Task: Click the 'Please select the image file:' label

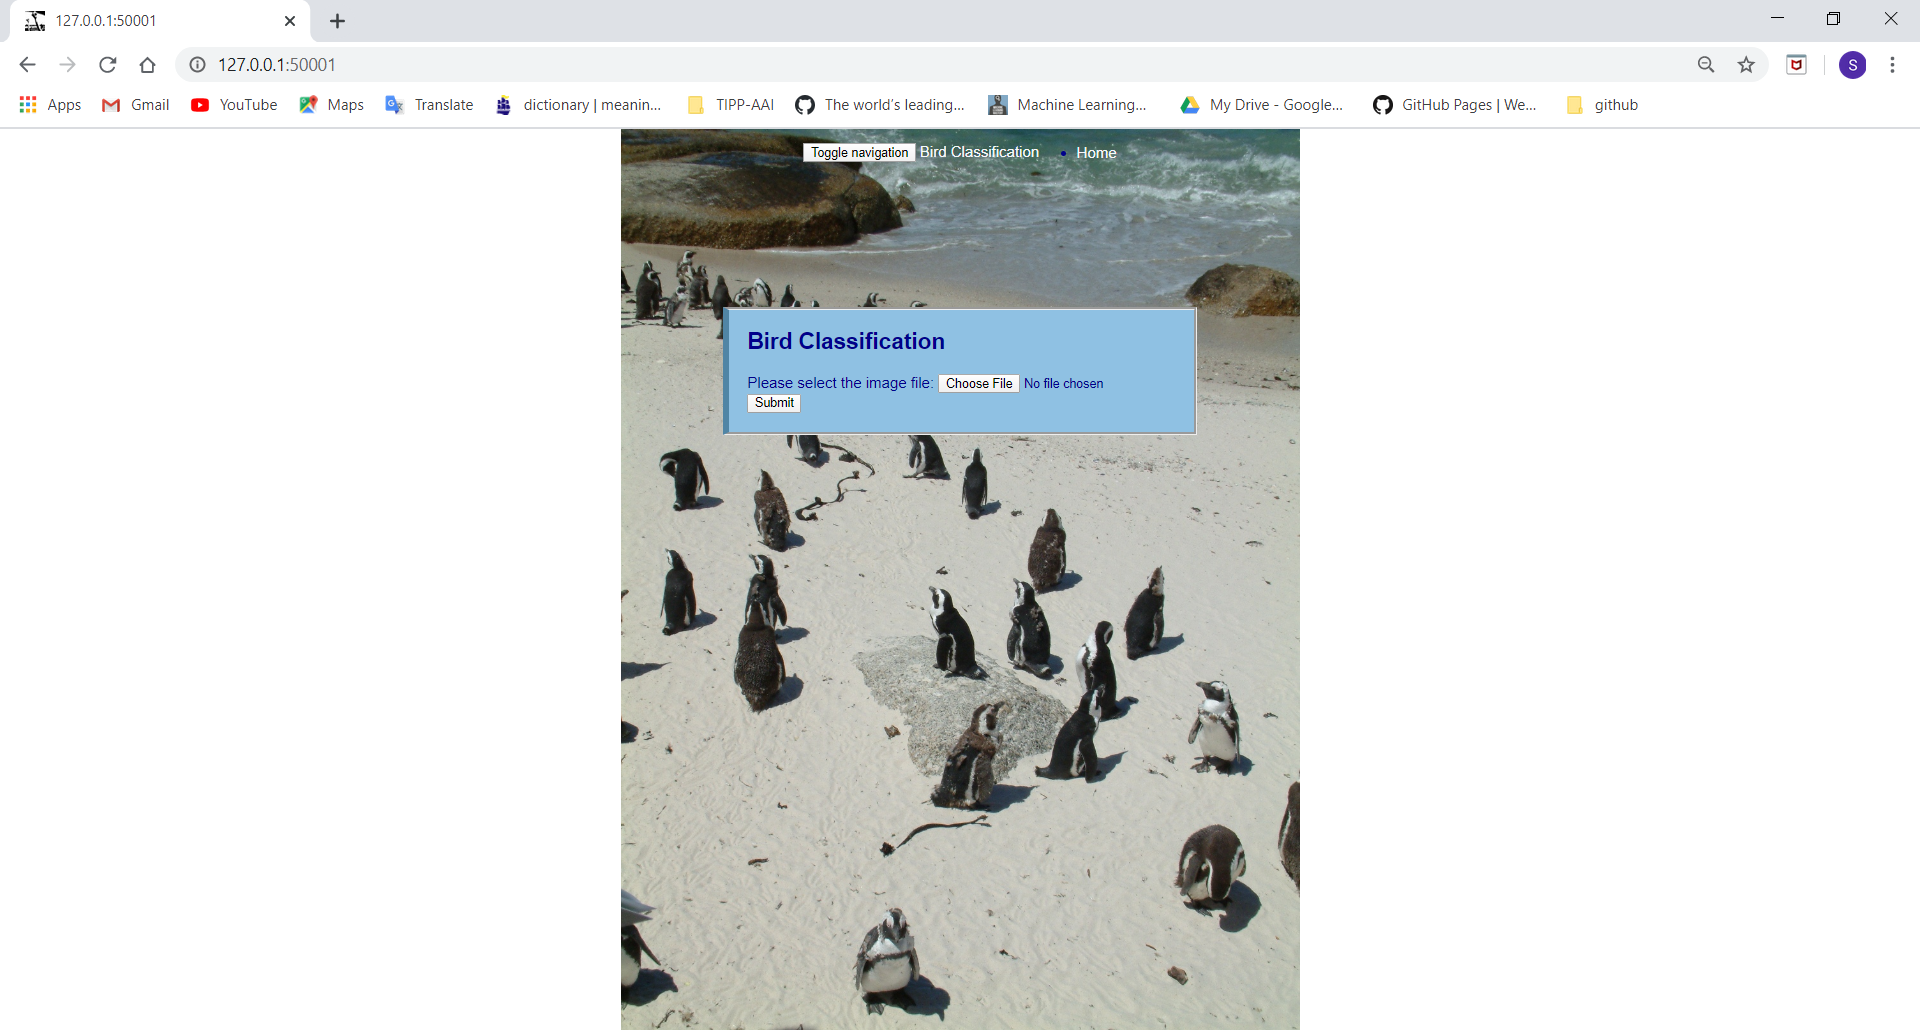Action: 840,383
